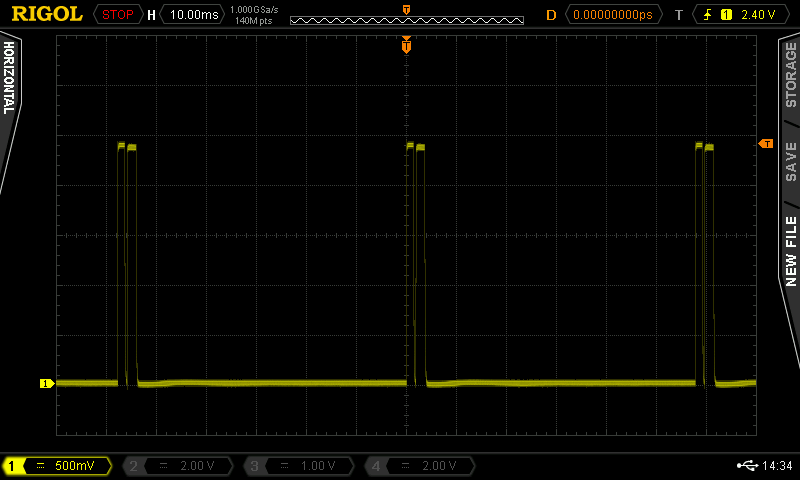This screenshot has width=800, height=480.
Task: Click the H horizontal label
Action: tap(151, 15)
